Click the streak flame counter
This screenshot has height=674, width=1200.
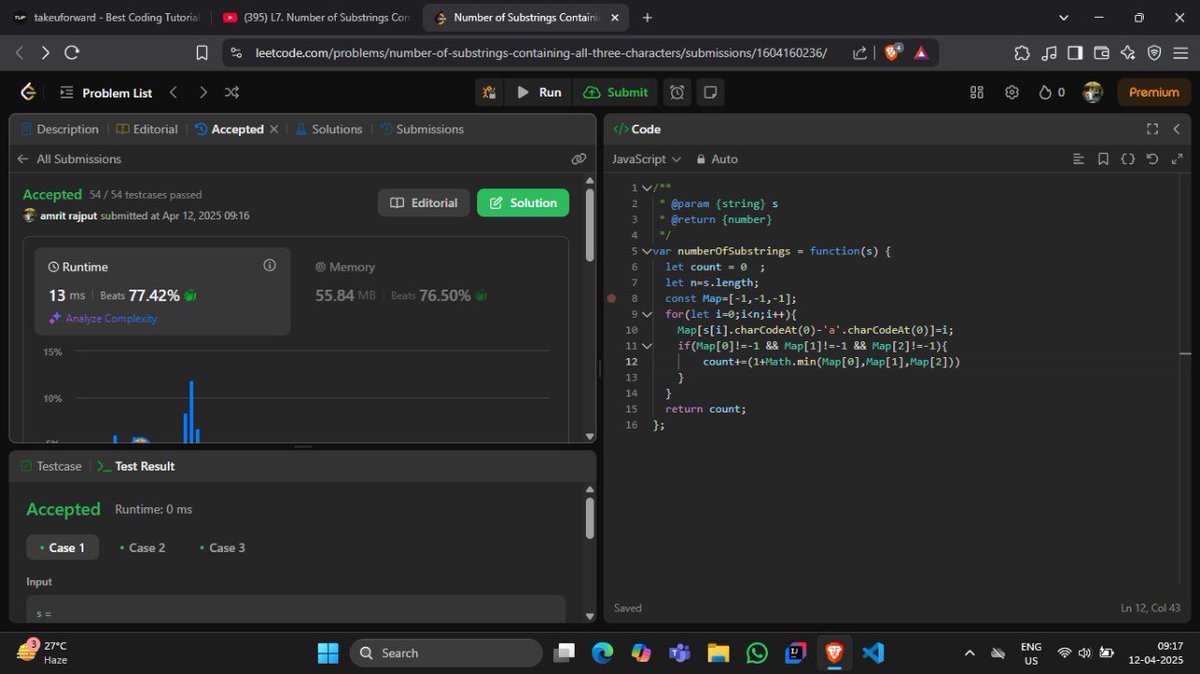point(1052,92)
